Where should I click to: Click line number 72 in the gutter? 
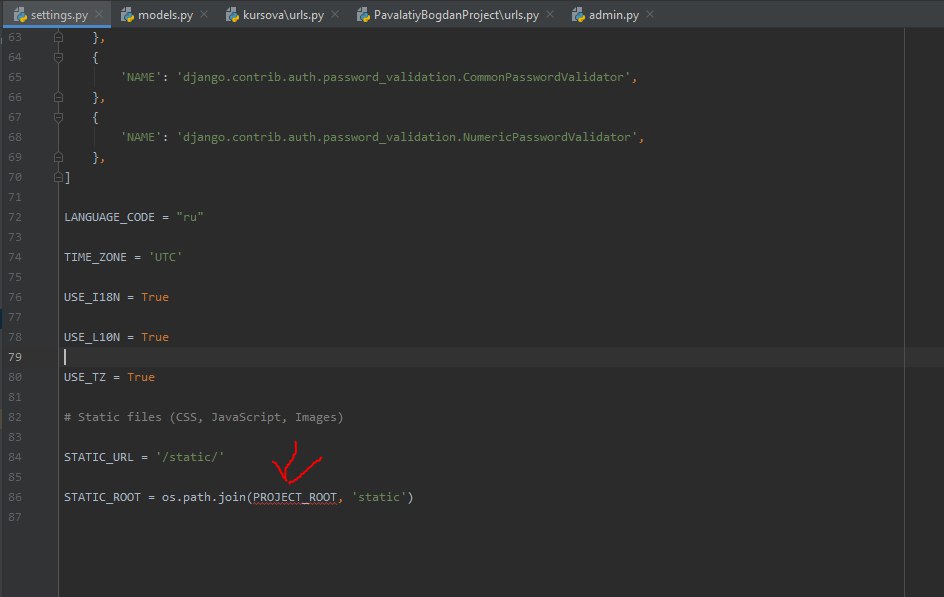[14, 217]
